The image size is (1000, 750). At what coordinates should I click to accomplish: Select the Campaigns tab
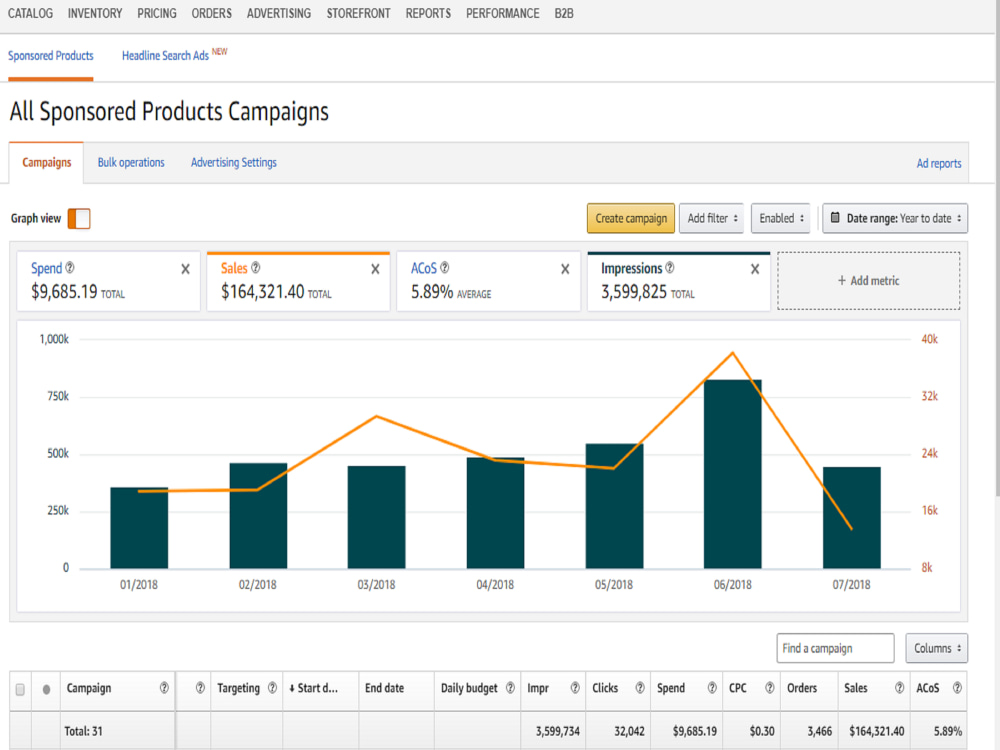(x=47, y=162)
